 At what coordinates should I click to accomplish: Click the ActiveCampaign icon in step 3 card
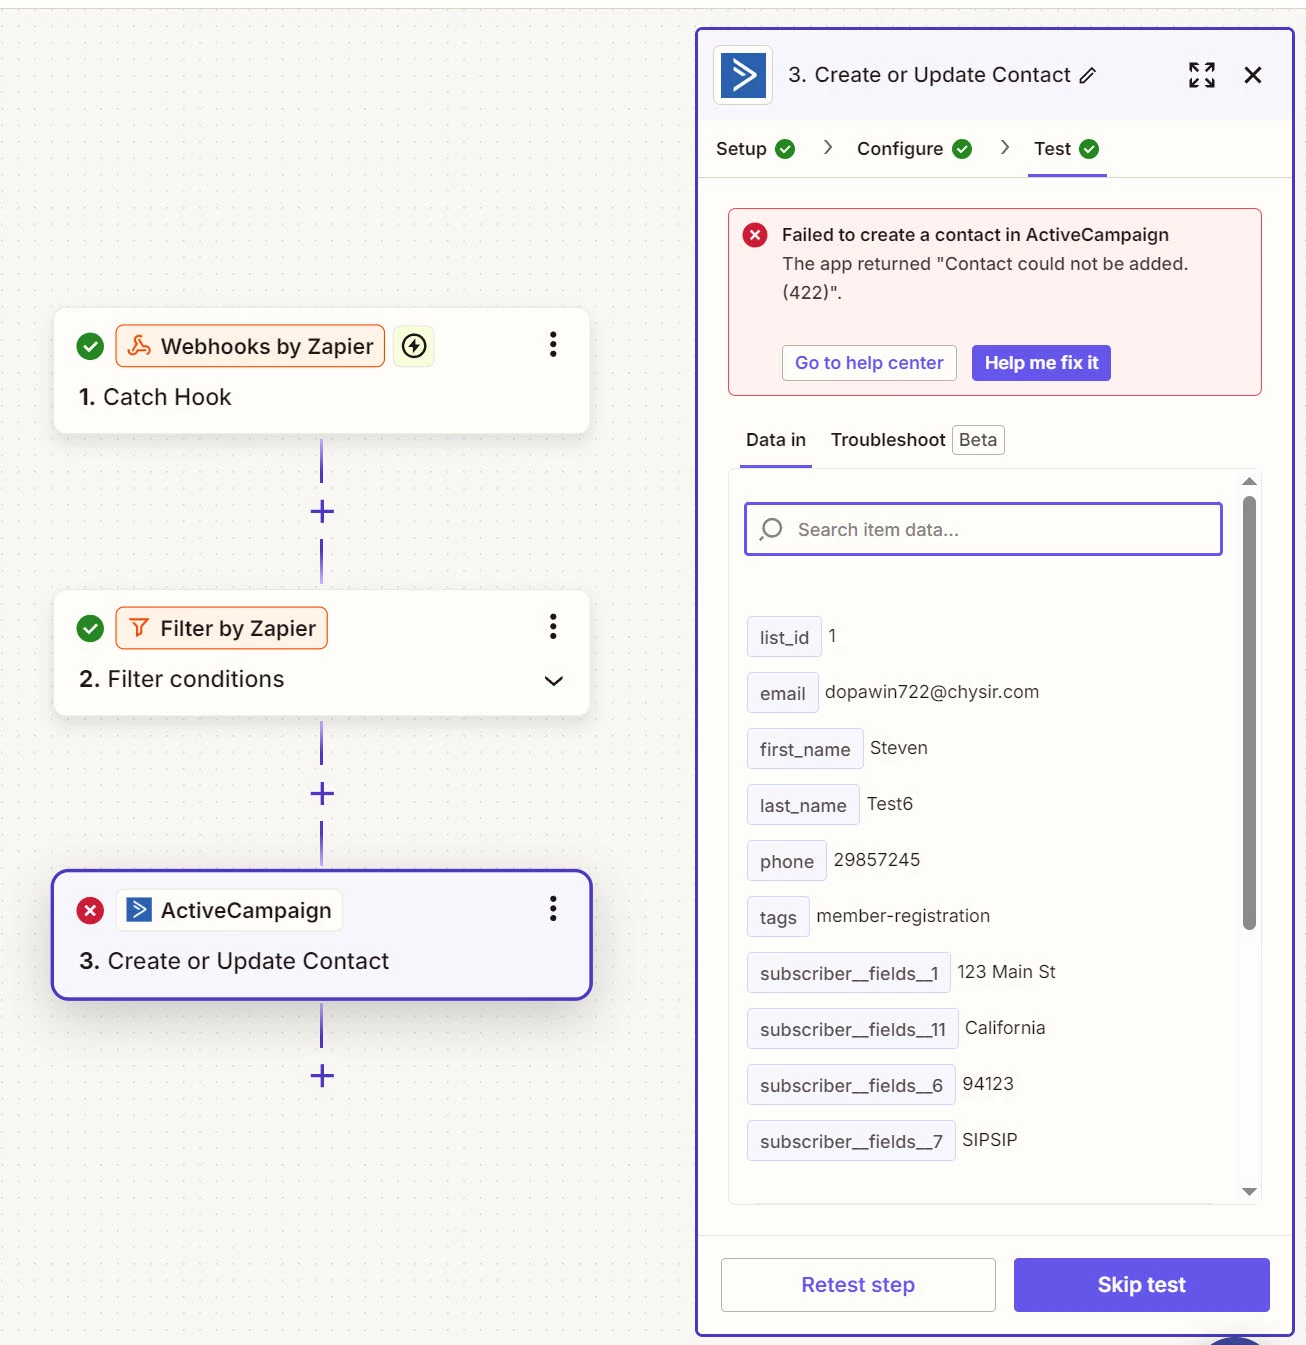[x=139, y=910]
